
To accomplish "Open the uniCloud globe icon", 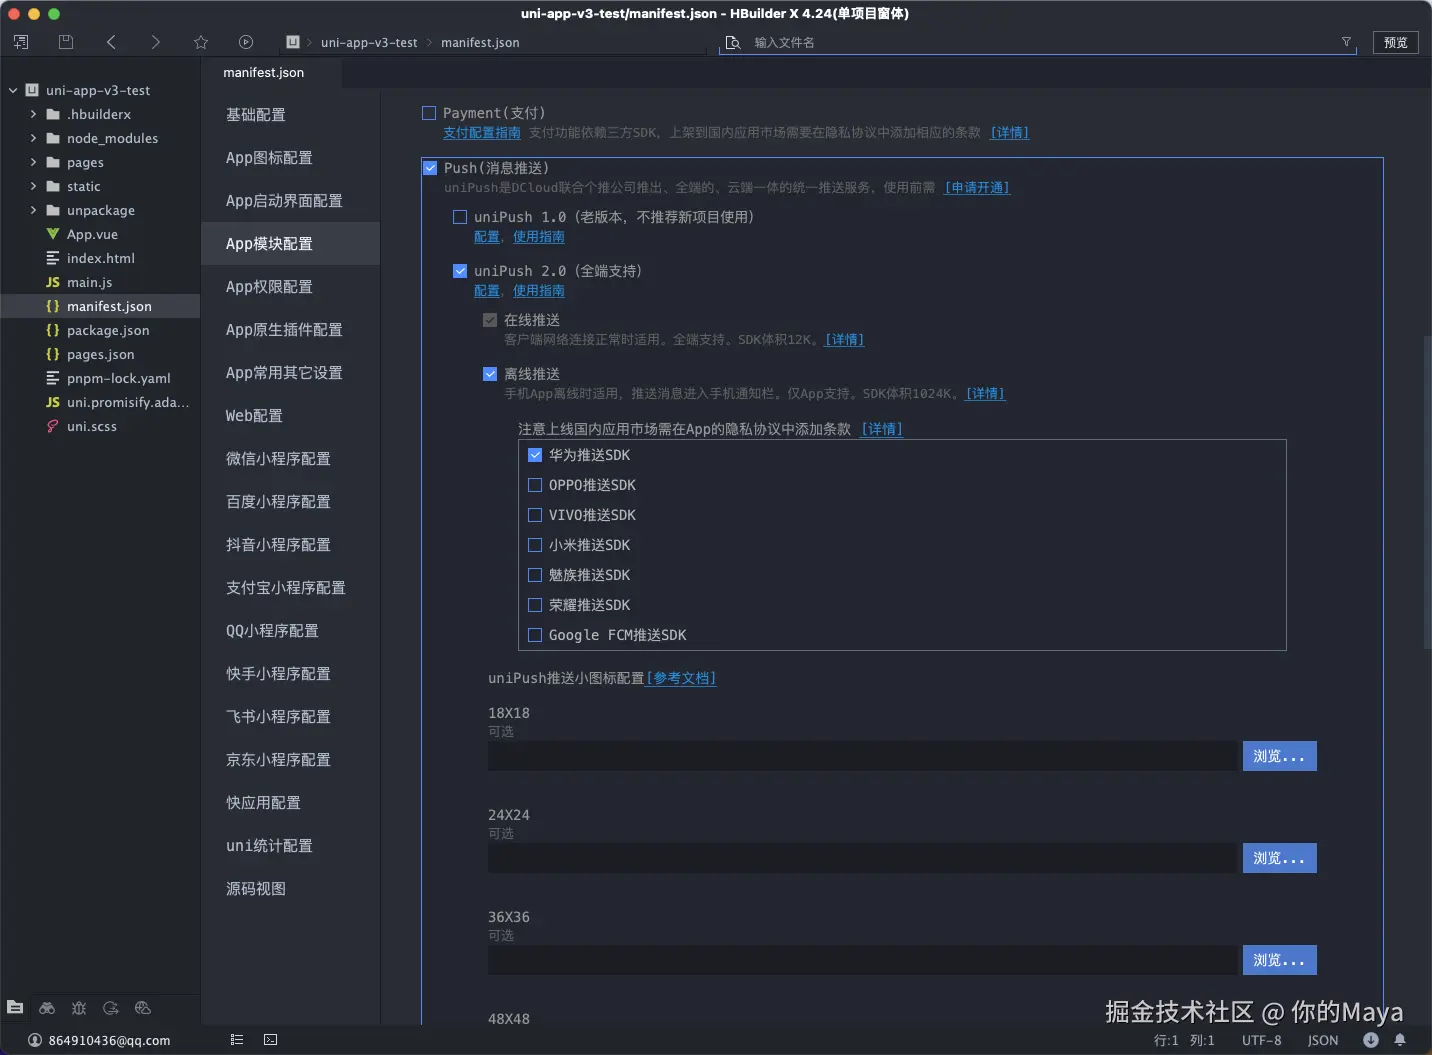I will pyautogui.click(x=143, y=1007).
